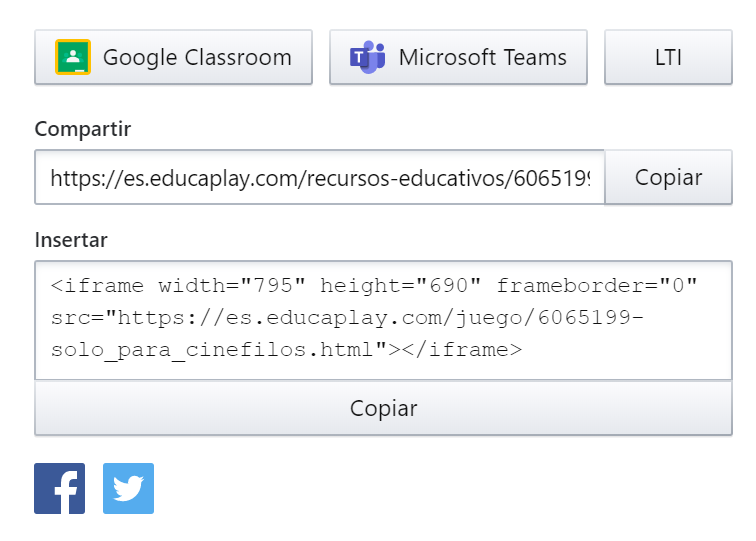756x541 pixels.
Task: Place cursor on height="690" in embed code
Action: pyautogui.click(x=401, y=286)
